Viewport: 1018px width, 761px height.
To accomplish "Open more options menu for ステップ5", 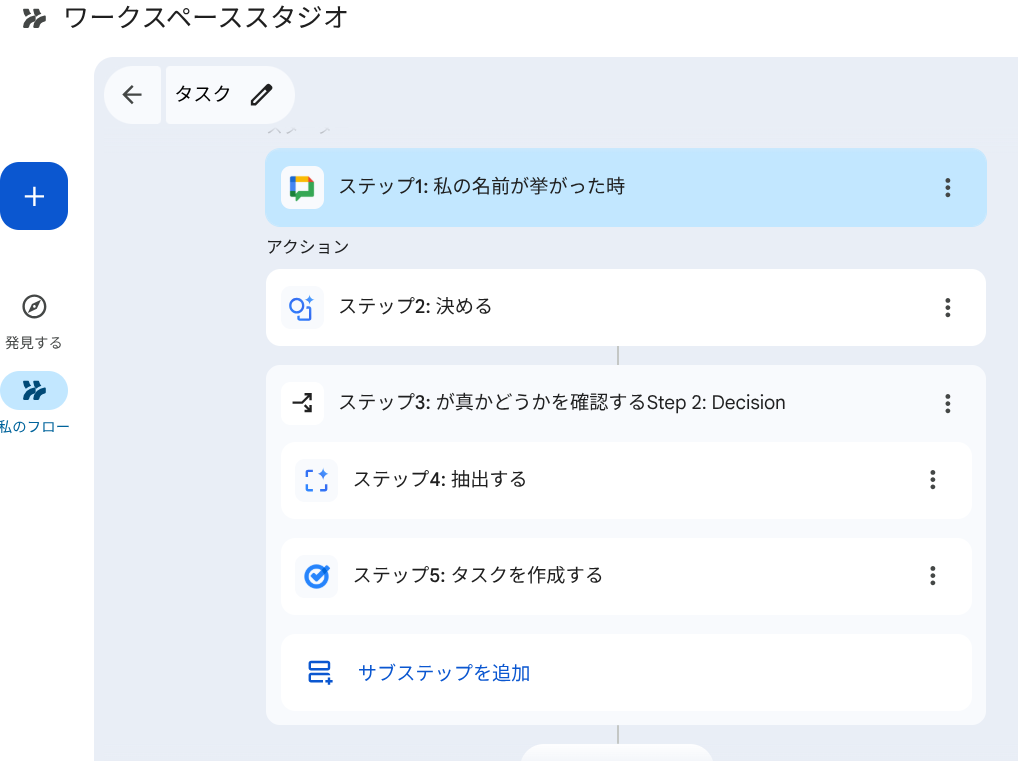I will pyautogui.click(x=932, y=576).
